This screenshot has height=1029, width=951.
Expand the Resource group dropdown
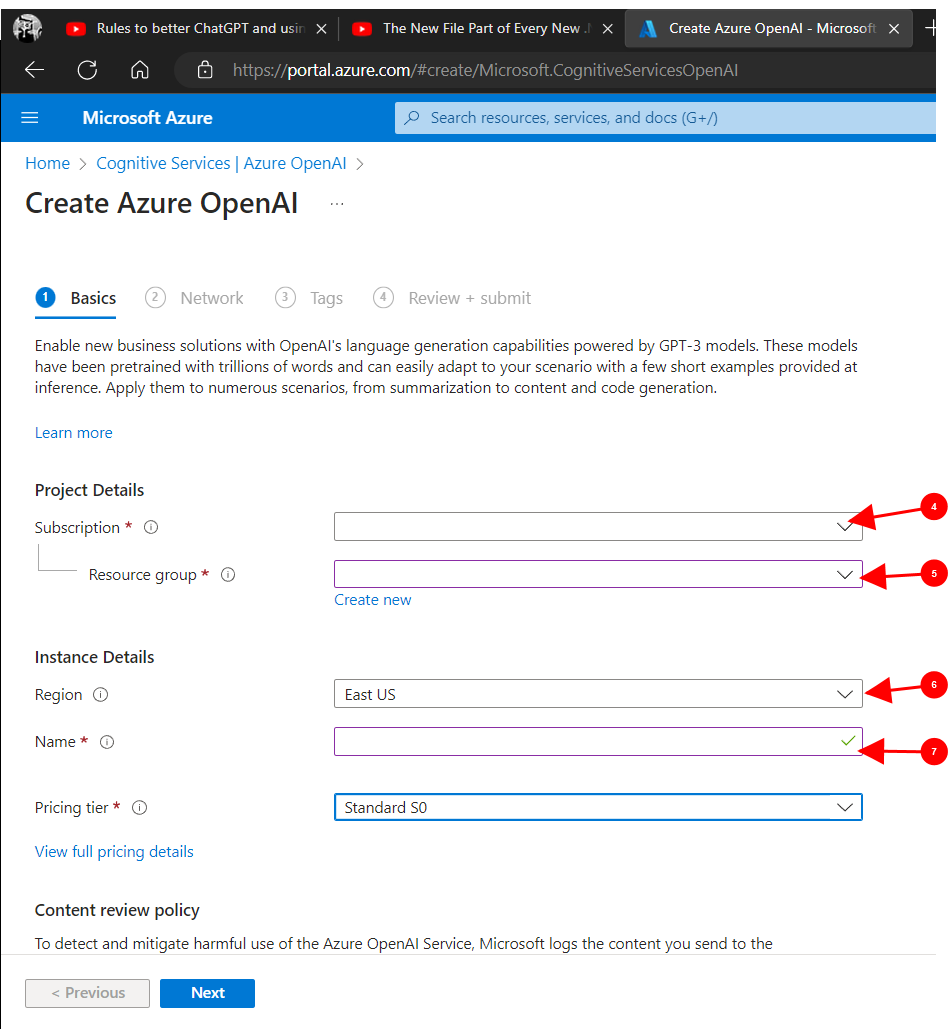597,574
